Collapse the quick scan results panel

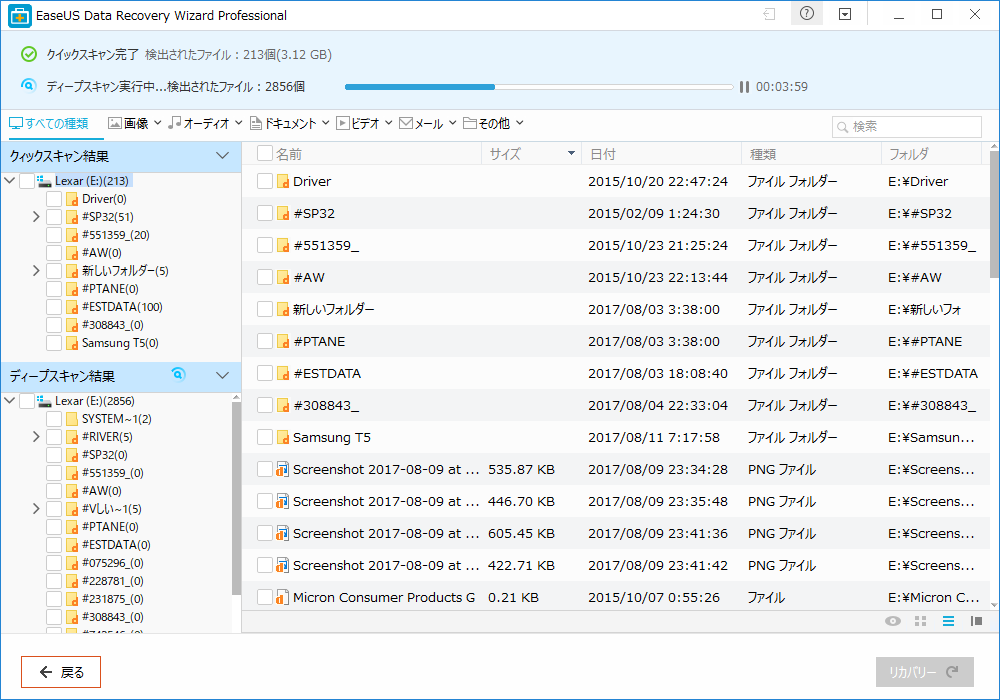pos(223,156)
